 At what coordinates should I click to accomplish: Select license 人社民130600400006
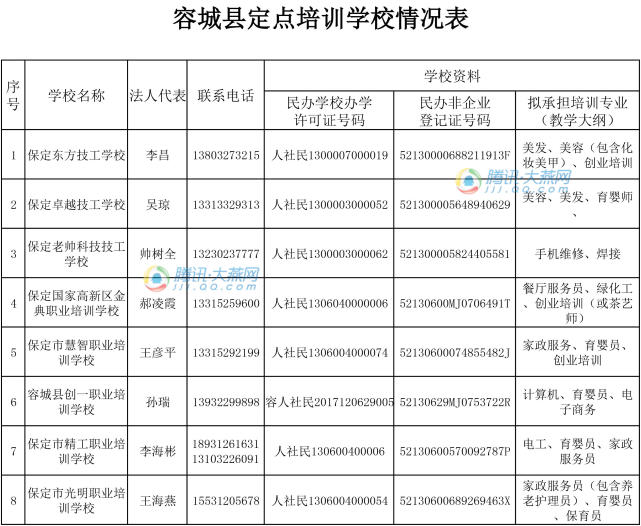click(330, 451)
